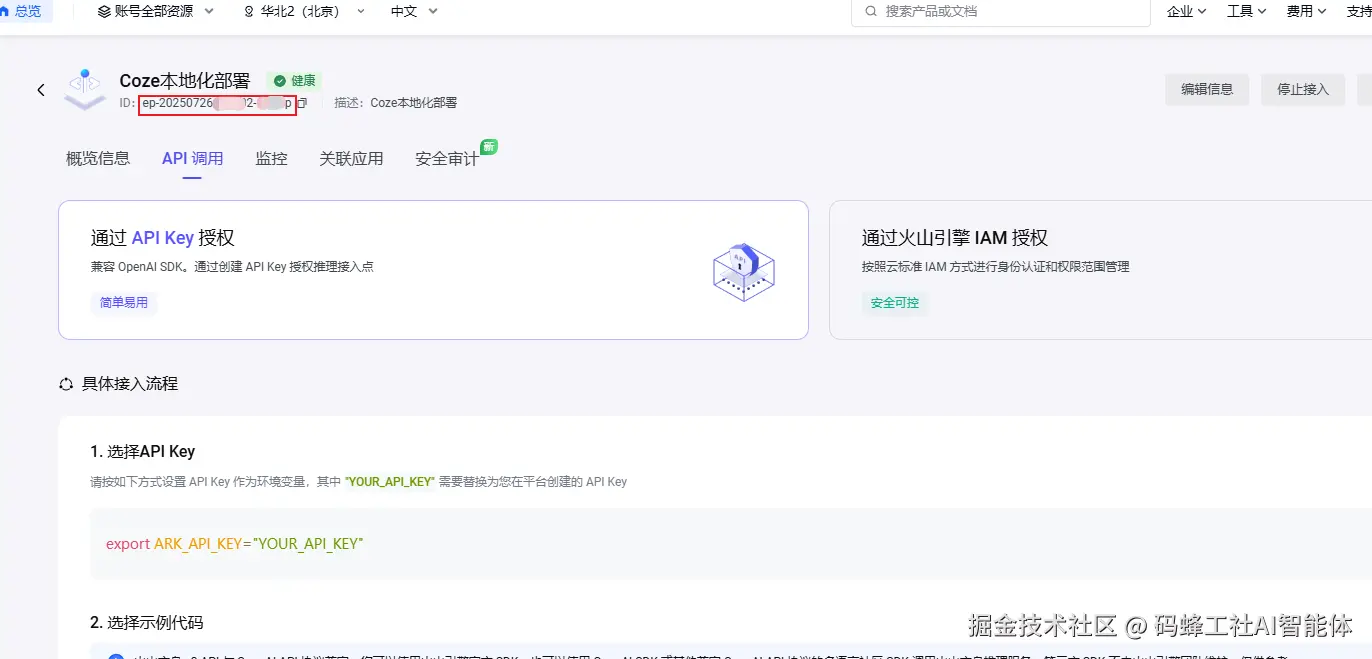Viewport: 1372px width, 659px height.
Task: Click the 简单易用 tag
Action: click(124, 302)
